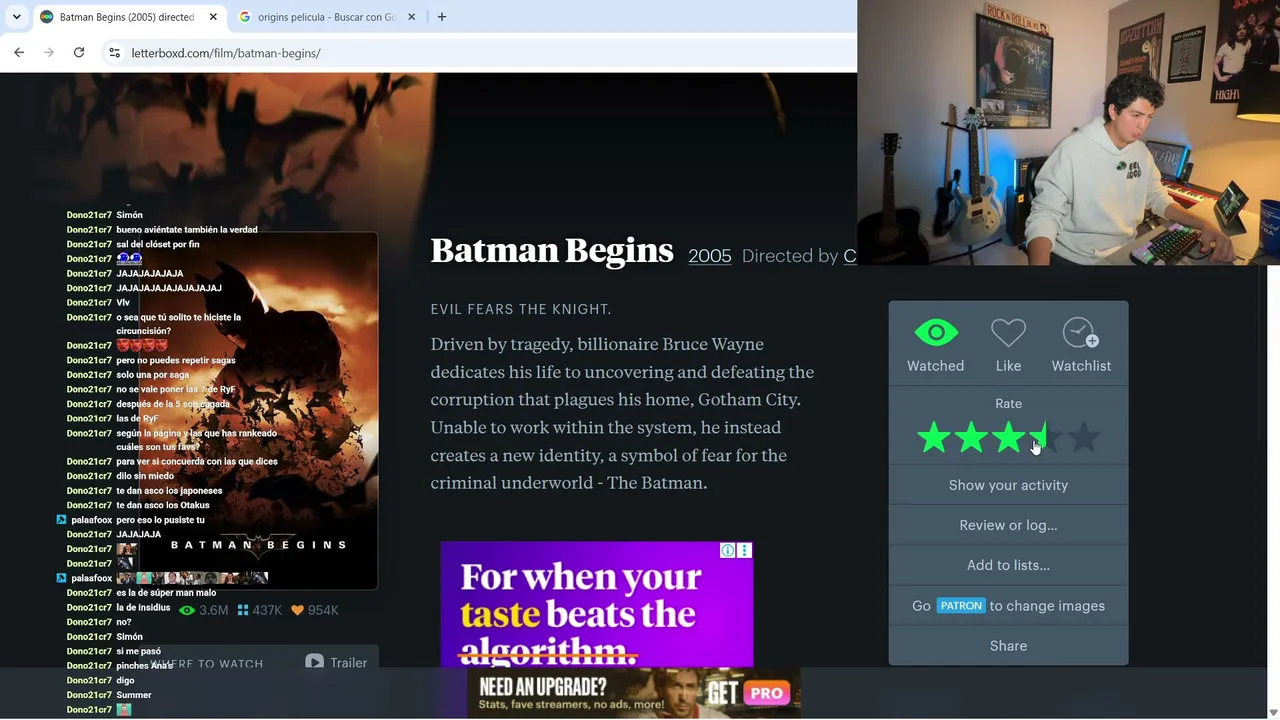
Task: Click the GET PRO upgrade button
Action: 749,693
